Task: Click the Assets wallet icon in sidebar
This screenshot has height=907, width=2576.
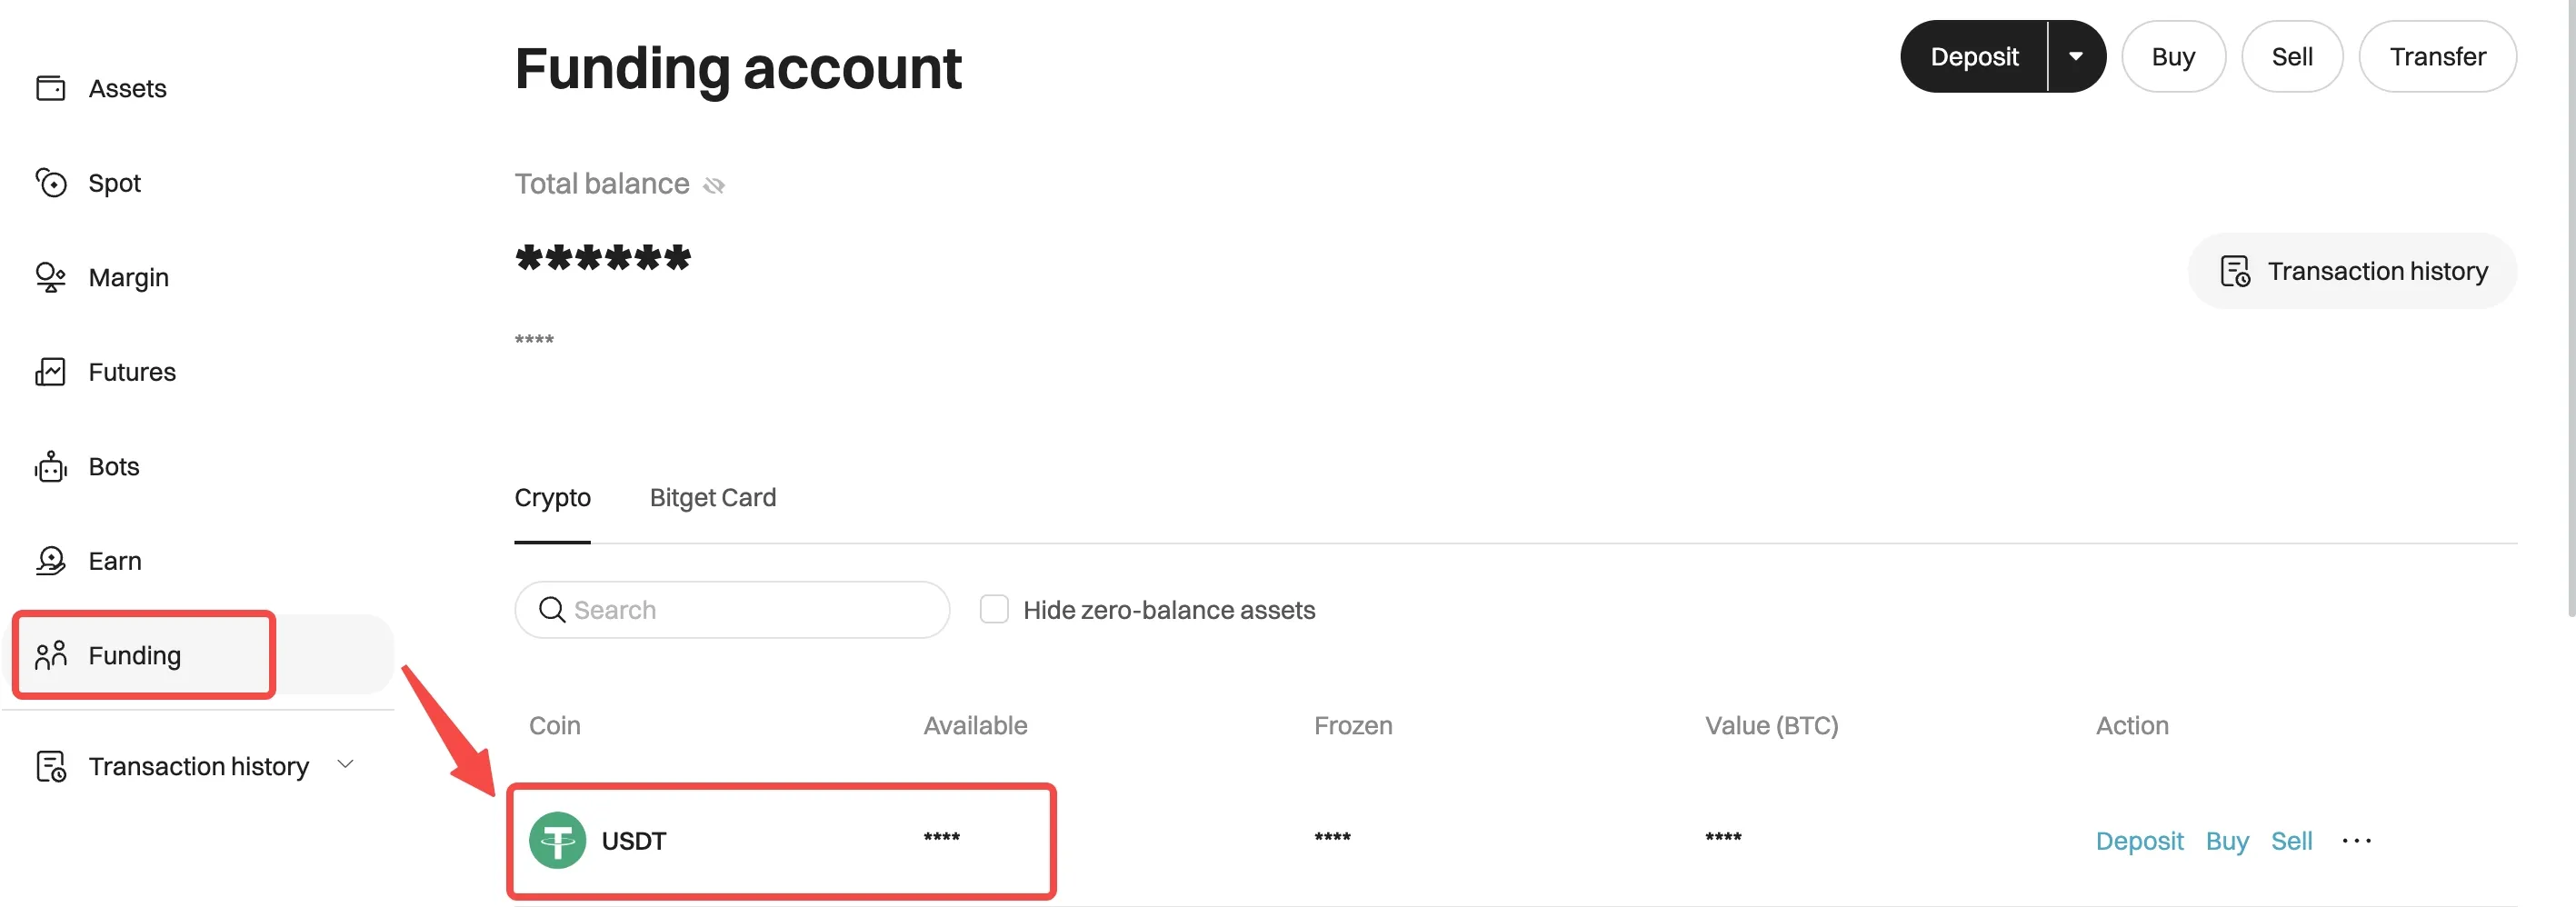Action: 50,89
